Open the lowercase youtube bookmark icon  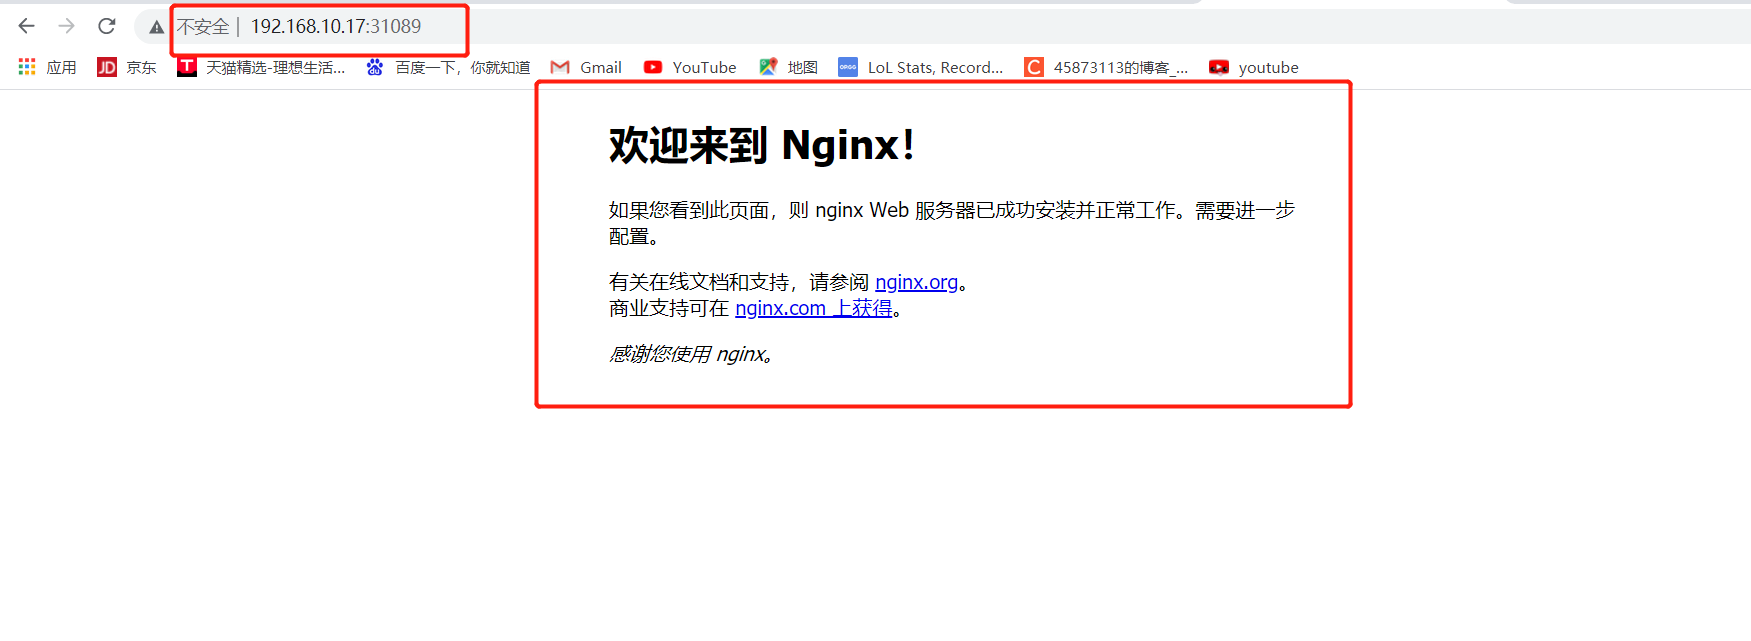(1219, 67)
